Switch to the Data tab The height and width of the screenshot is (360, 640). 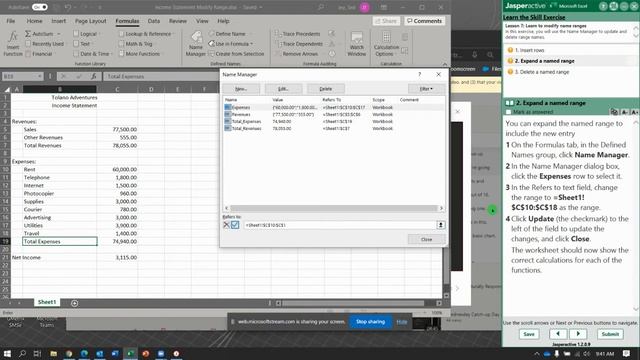[x=154, y=21]
